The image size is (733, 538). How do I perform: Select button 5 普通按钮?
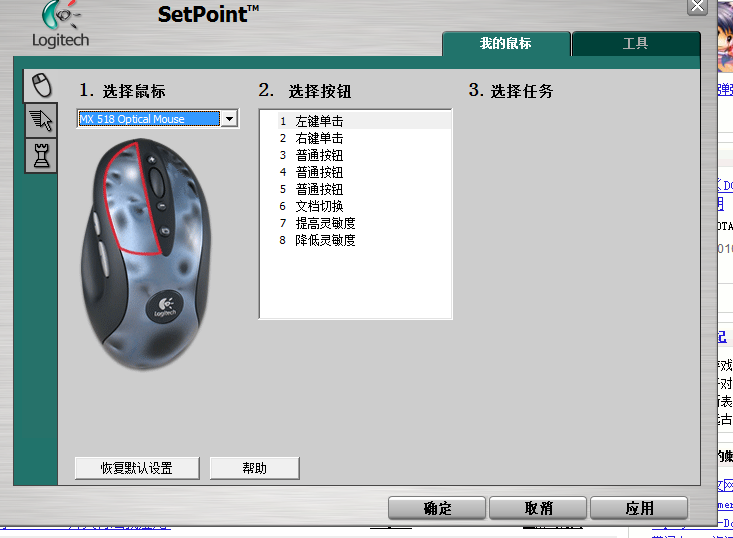tap(364, 189)
